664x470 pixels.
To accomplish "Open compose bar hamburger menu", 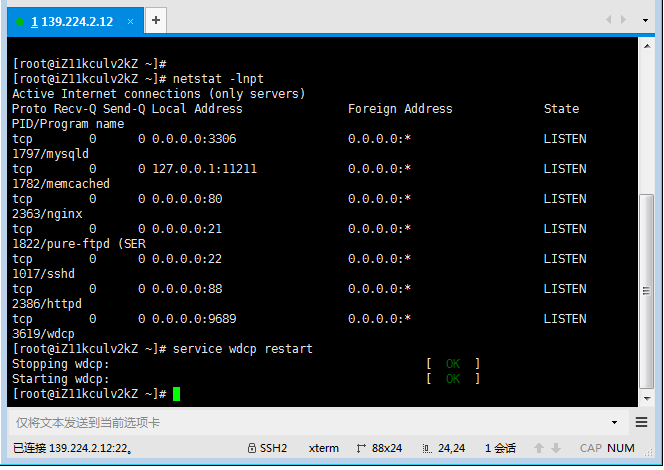I will tap(642, 422).
